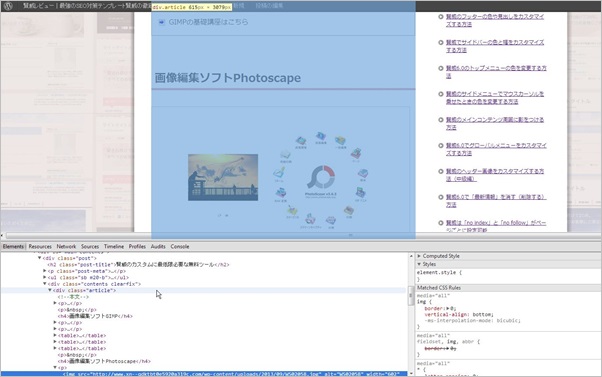The width and height of the screenshot is (602, 377).
Task: Open sidebar link about フッターの色や見出し
Action: point(494,20)
